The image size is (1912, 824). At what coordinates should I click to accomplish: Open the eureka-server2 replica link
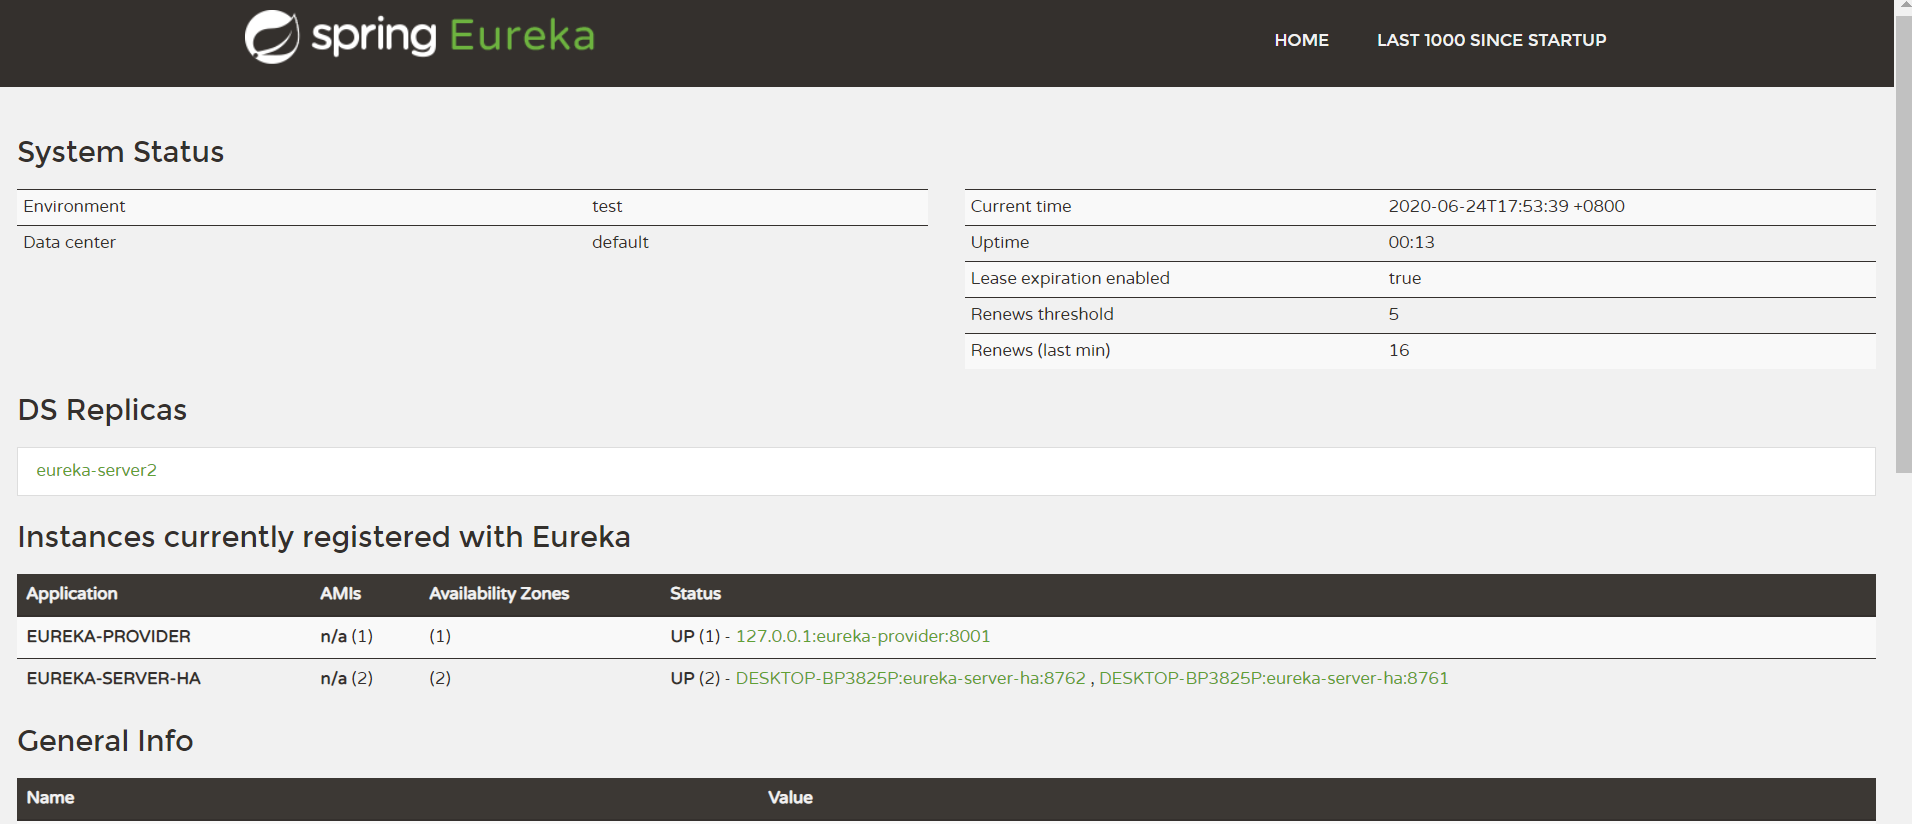97,470
